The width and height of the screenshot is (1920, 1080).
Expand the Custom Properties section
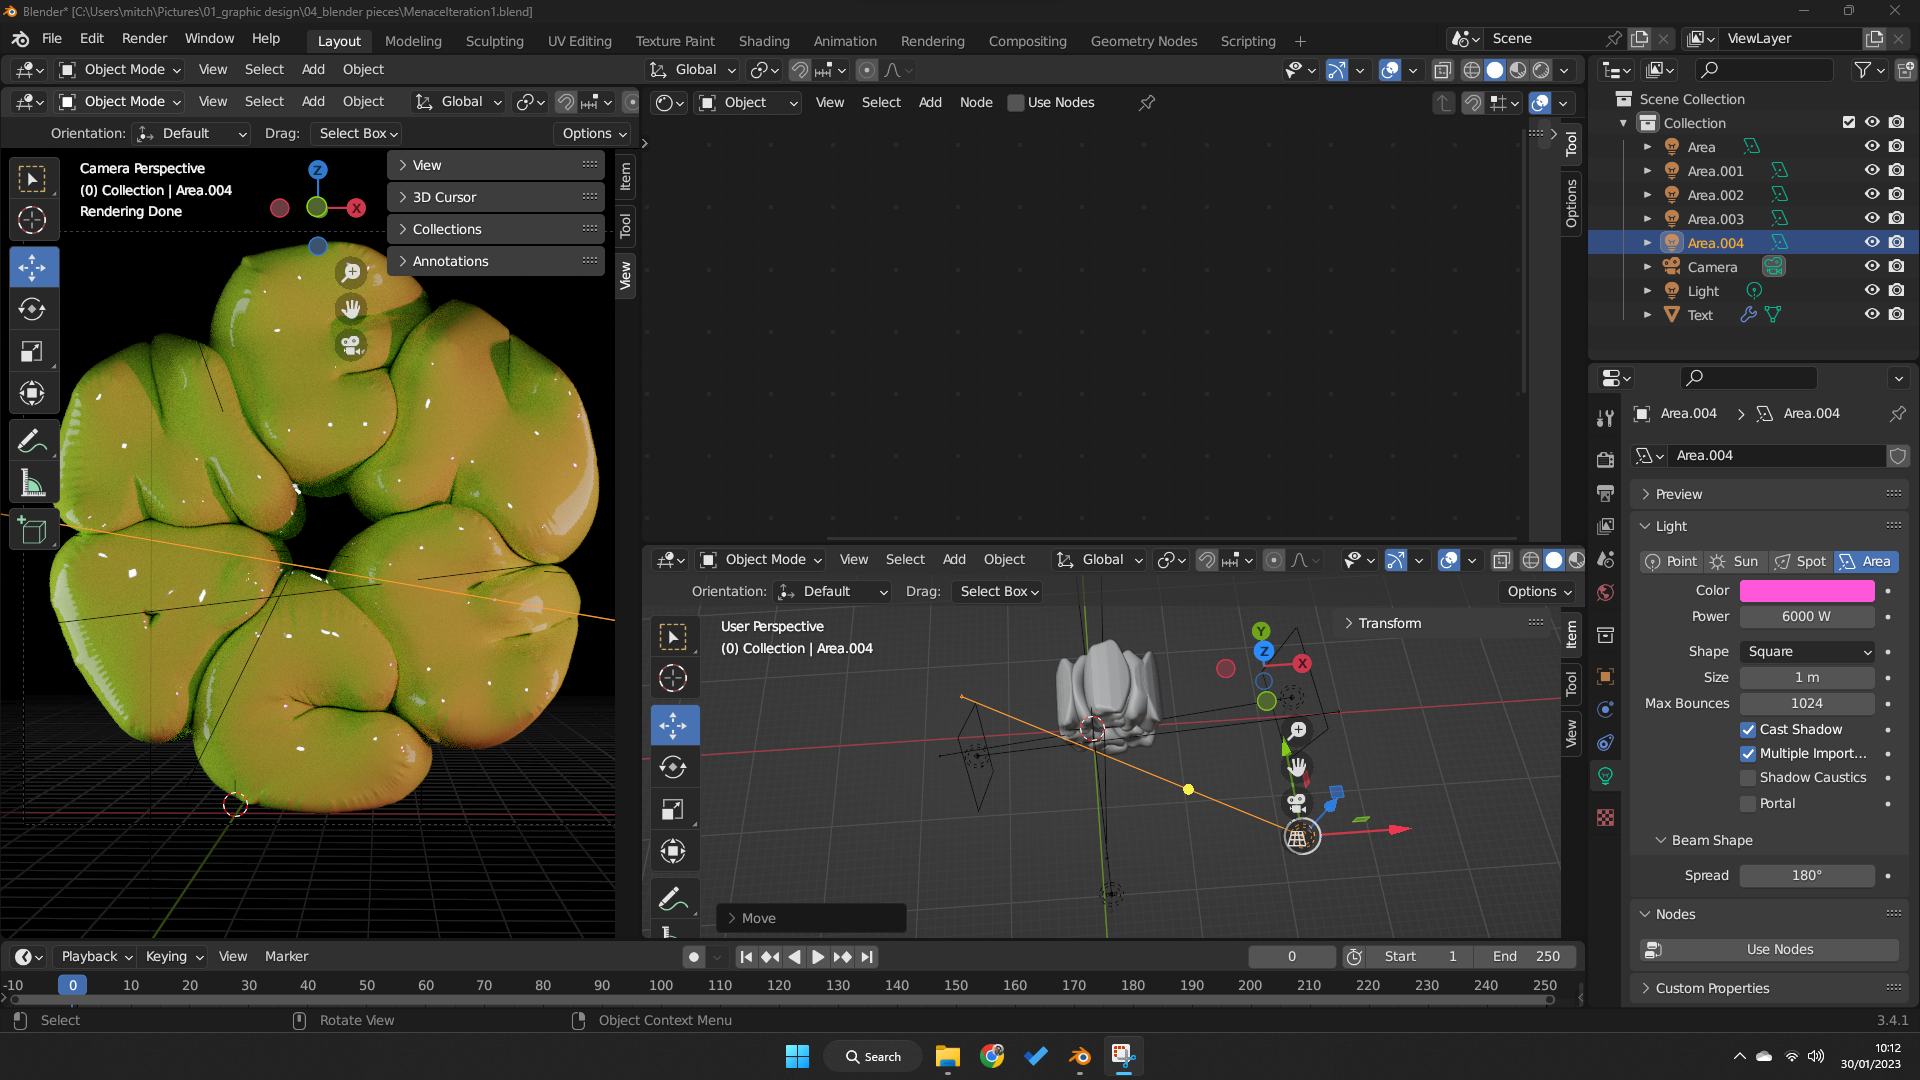pyautogui.click(x=1711, y=988)
